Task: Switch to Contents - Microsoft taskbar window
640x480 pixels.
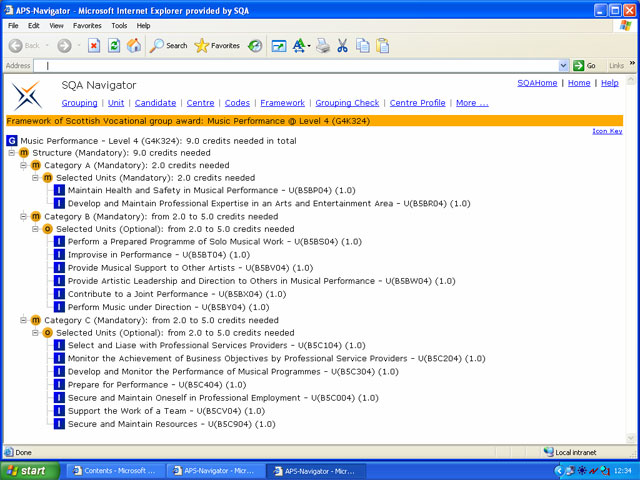Action: tap(114, 471)
